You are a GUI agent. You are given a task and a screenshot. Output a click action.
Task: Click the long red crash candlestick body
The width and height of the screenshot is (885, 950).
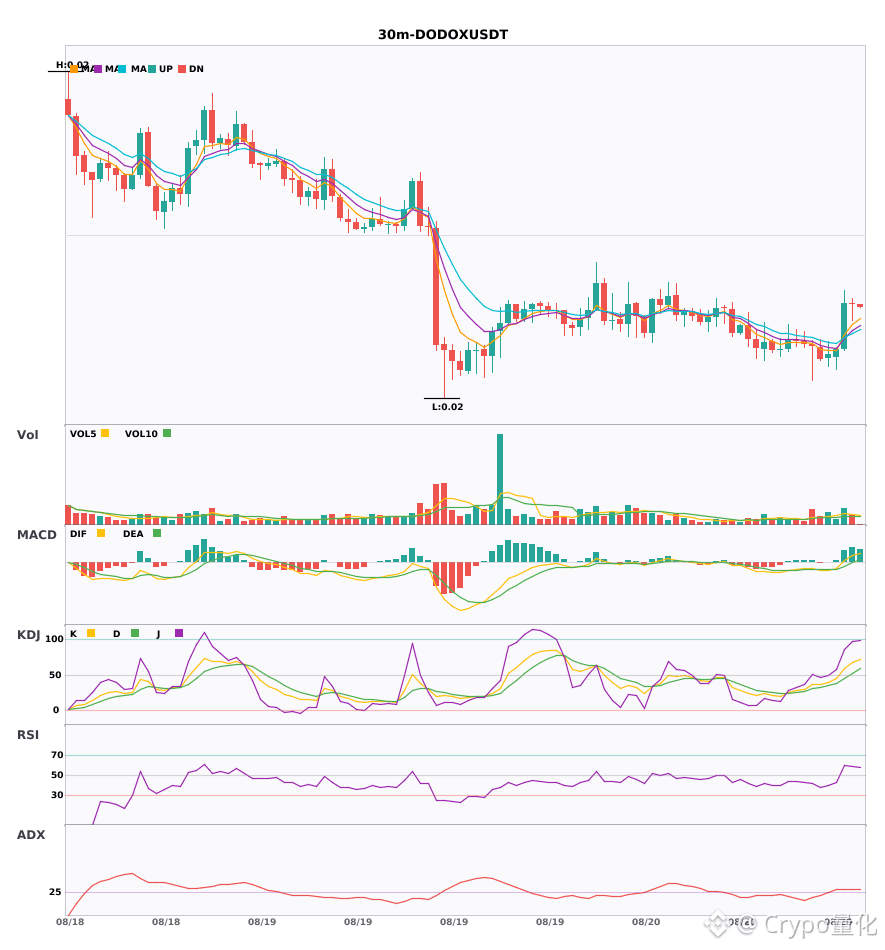436,286
